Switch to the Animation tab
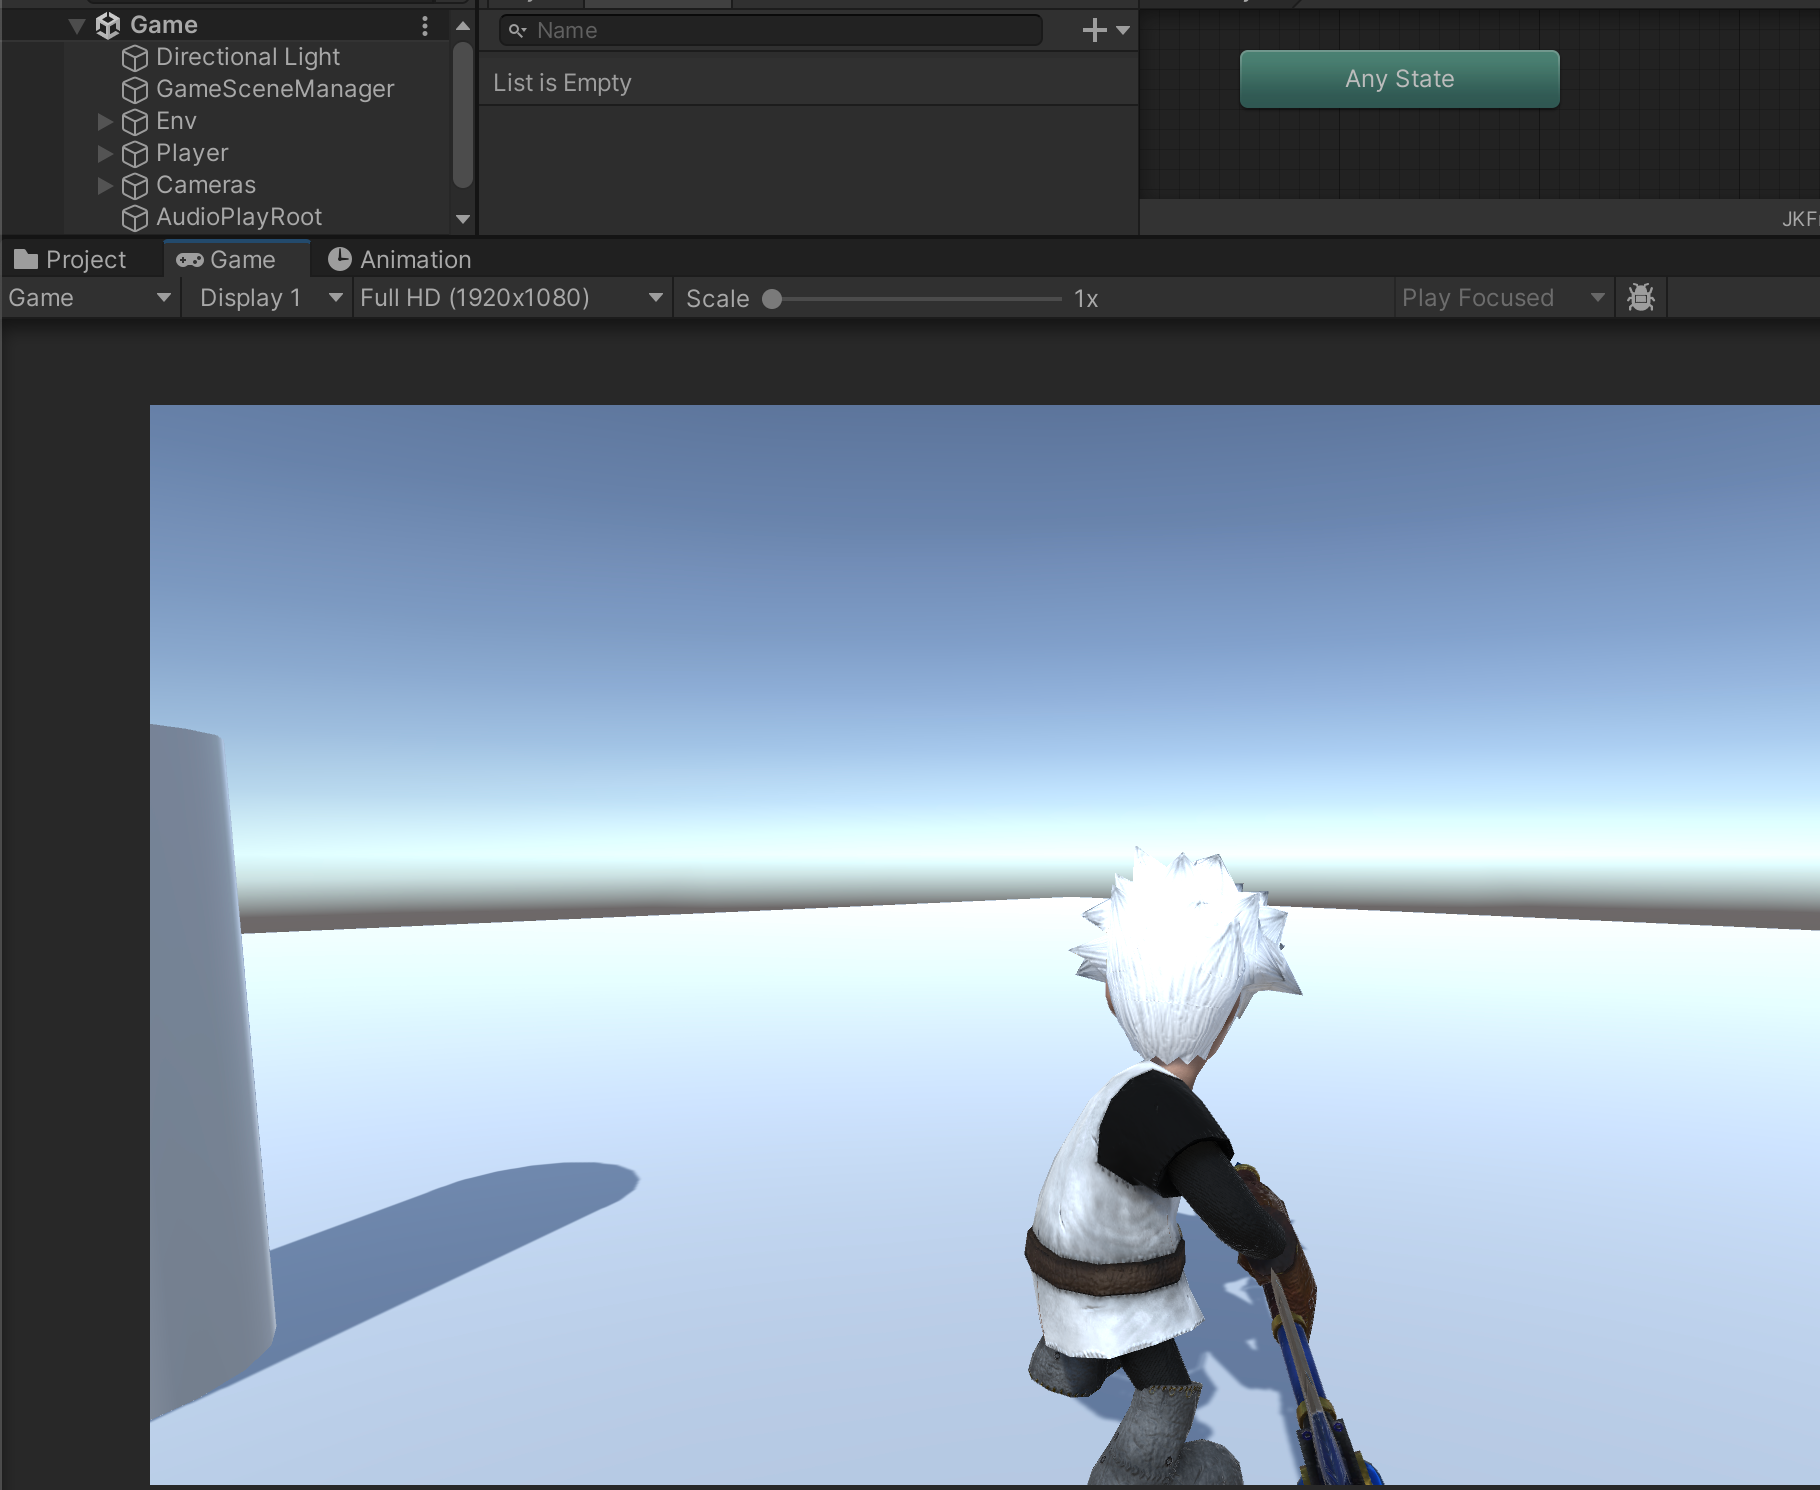1820x1490 pixels. coord(400,260)
